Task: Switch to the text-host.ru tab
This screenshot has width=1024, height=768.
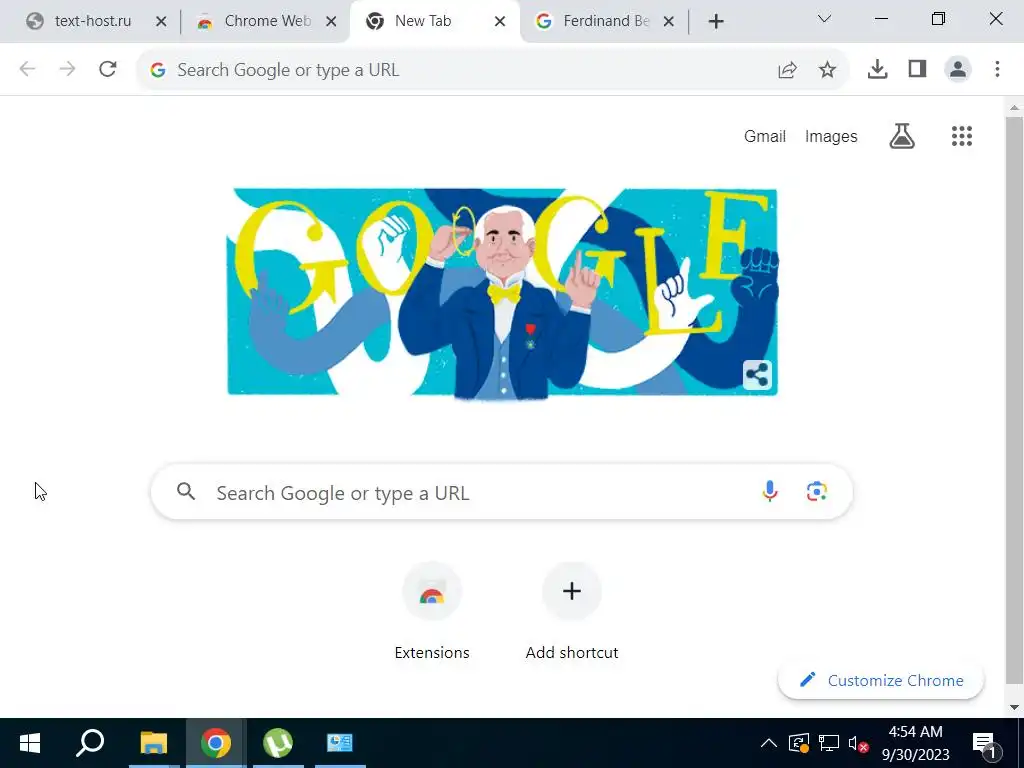Action: (95, 22)
